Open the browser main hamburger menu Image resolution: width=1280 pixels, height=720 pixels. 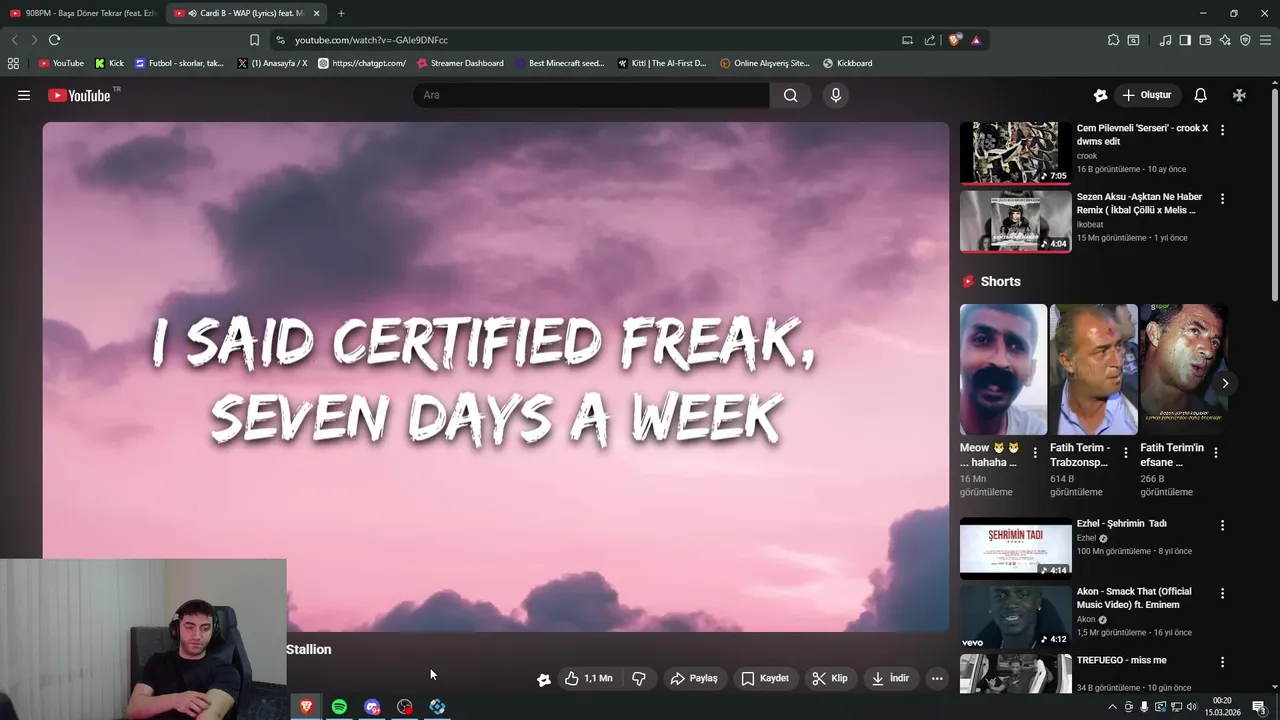tap(1265, 40)
